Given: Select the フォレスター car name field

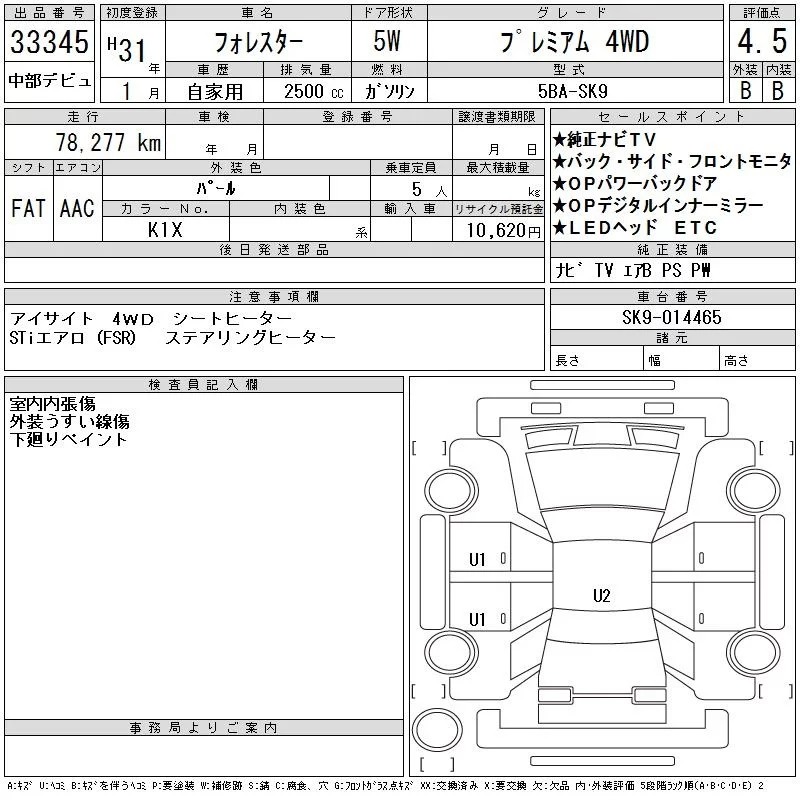Looking at the screenshot, I should pyautogui.click(x=256, y=43).
